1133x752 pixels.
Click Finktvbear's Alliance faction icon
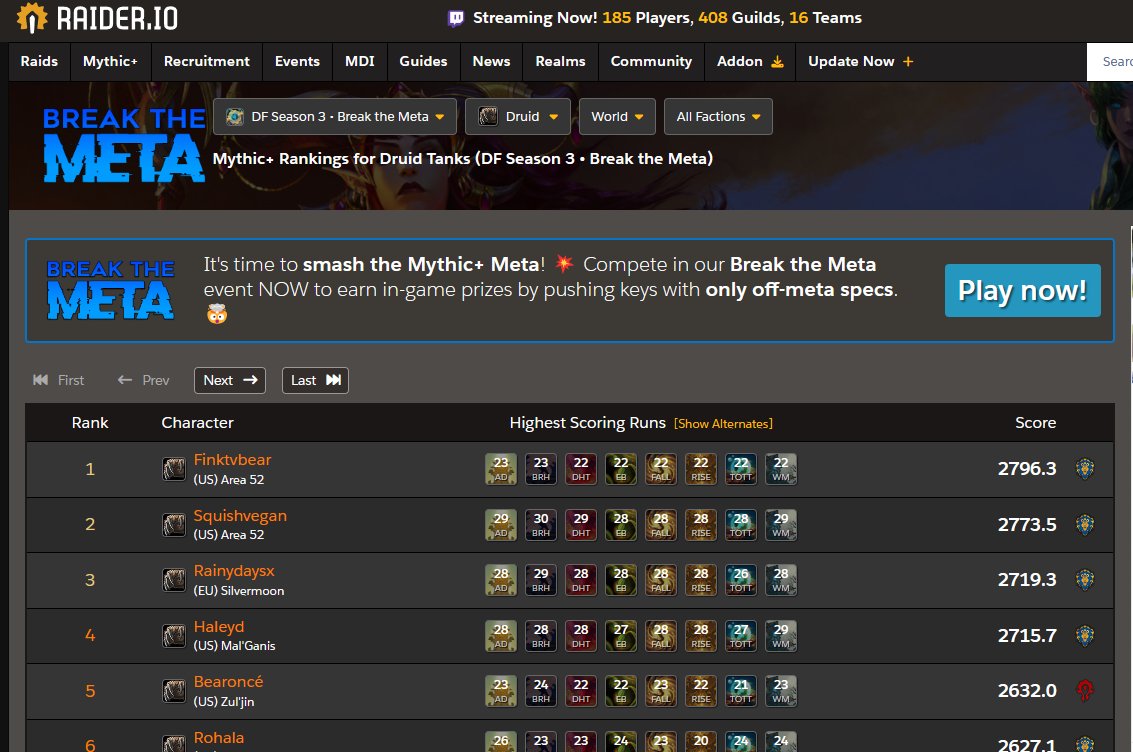point(1085,469)
